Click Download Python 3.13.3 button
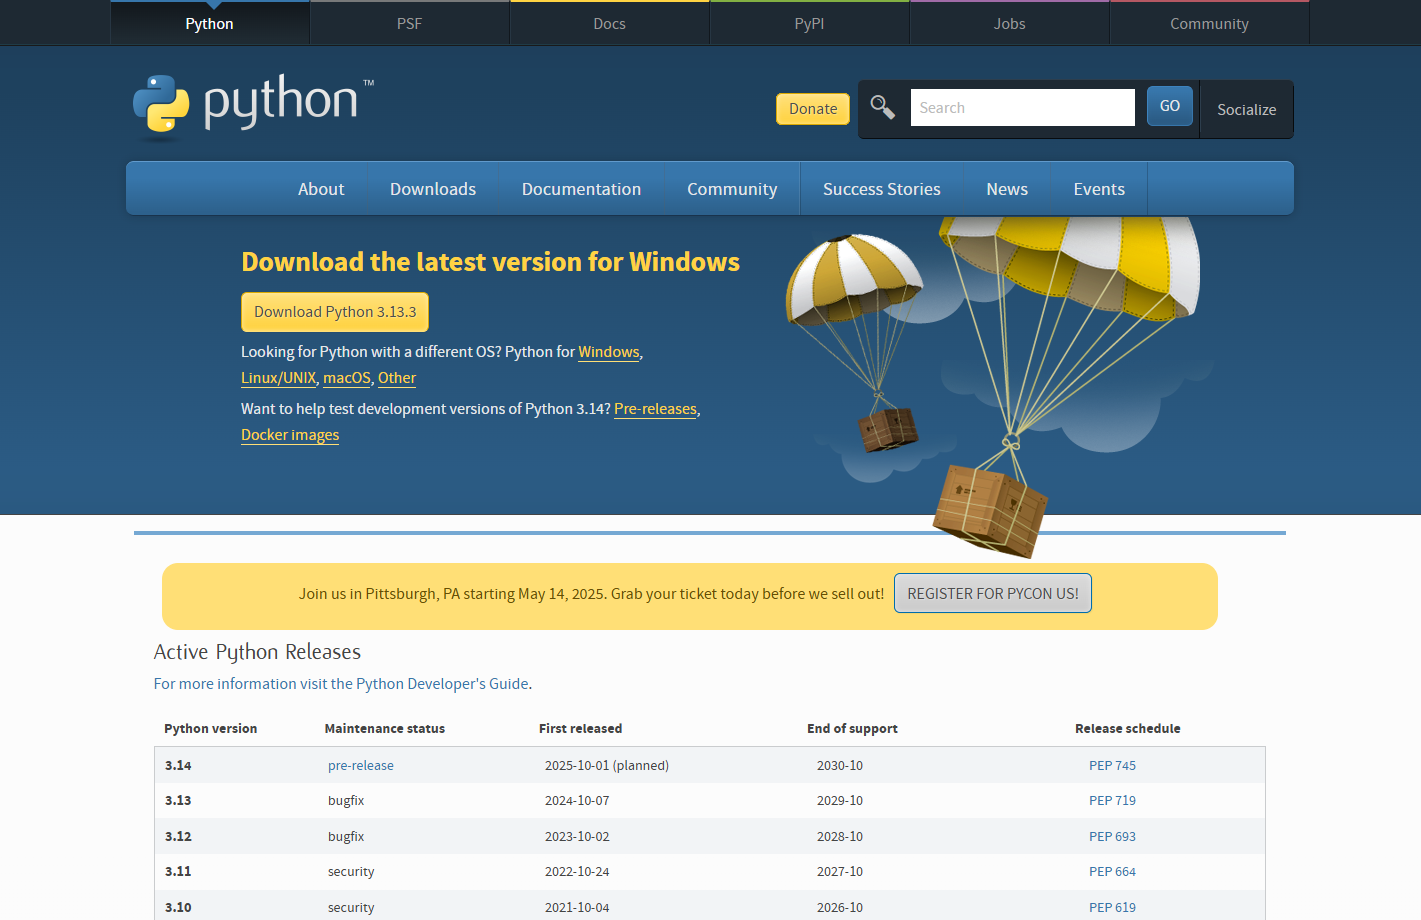 click(x=335, y=312)
